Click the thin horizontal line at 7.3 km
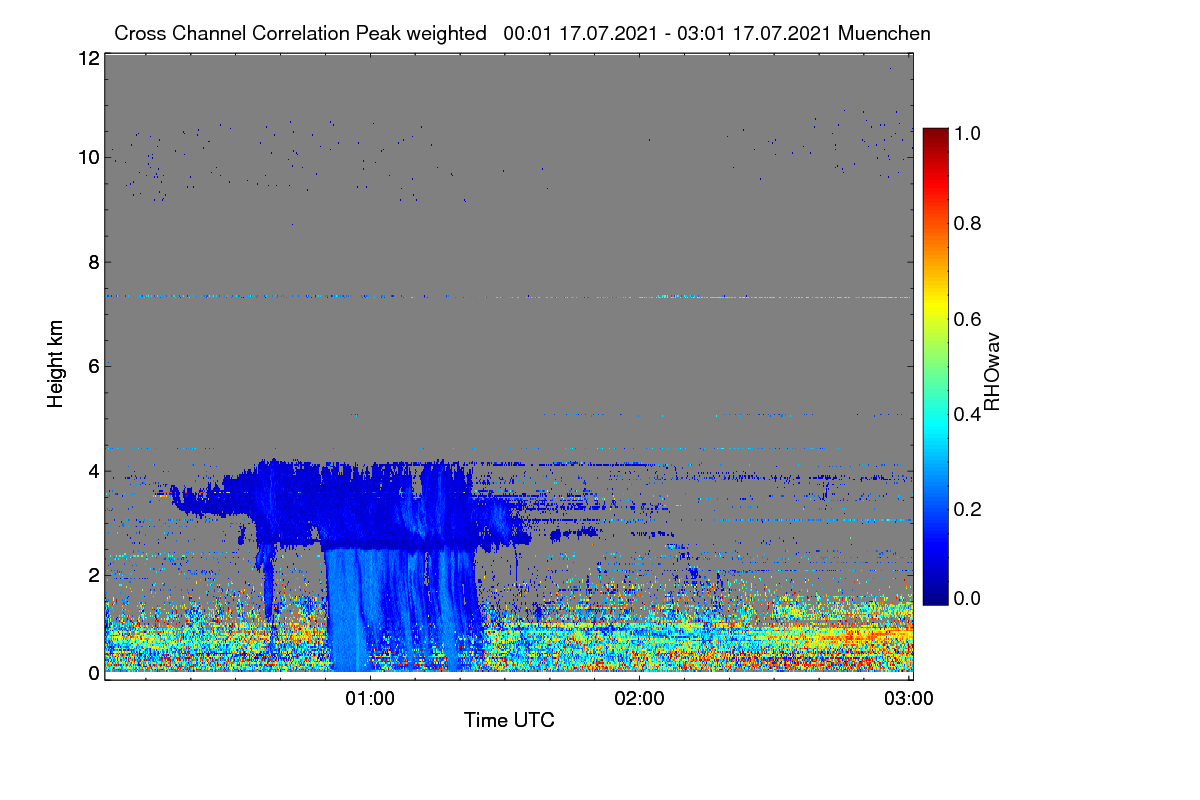 (508, 297)
